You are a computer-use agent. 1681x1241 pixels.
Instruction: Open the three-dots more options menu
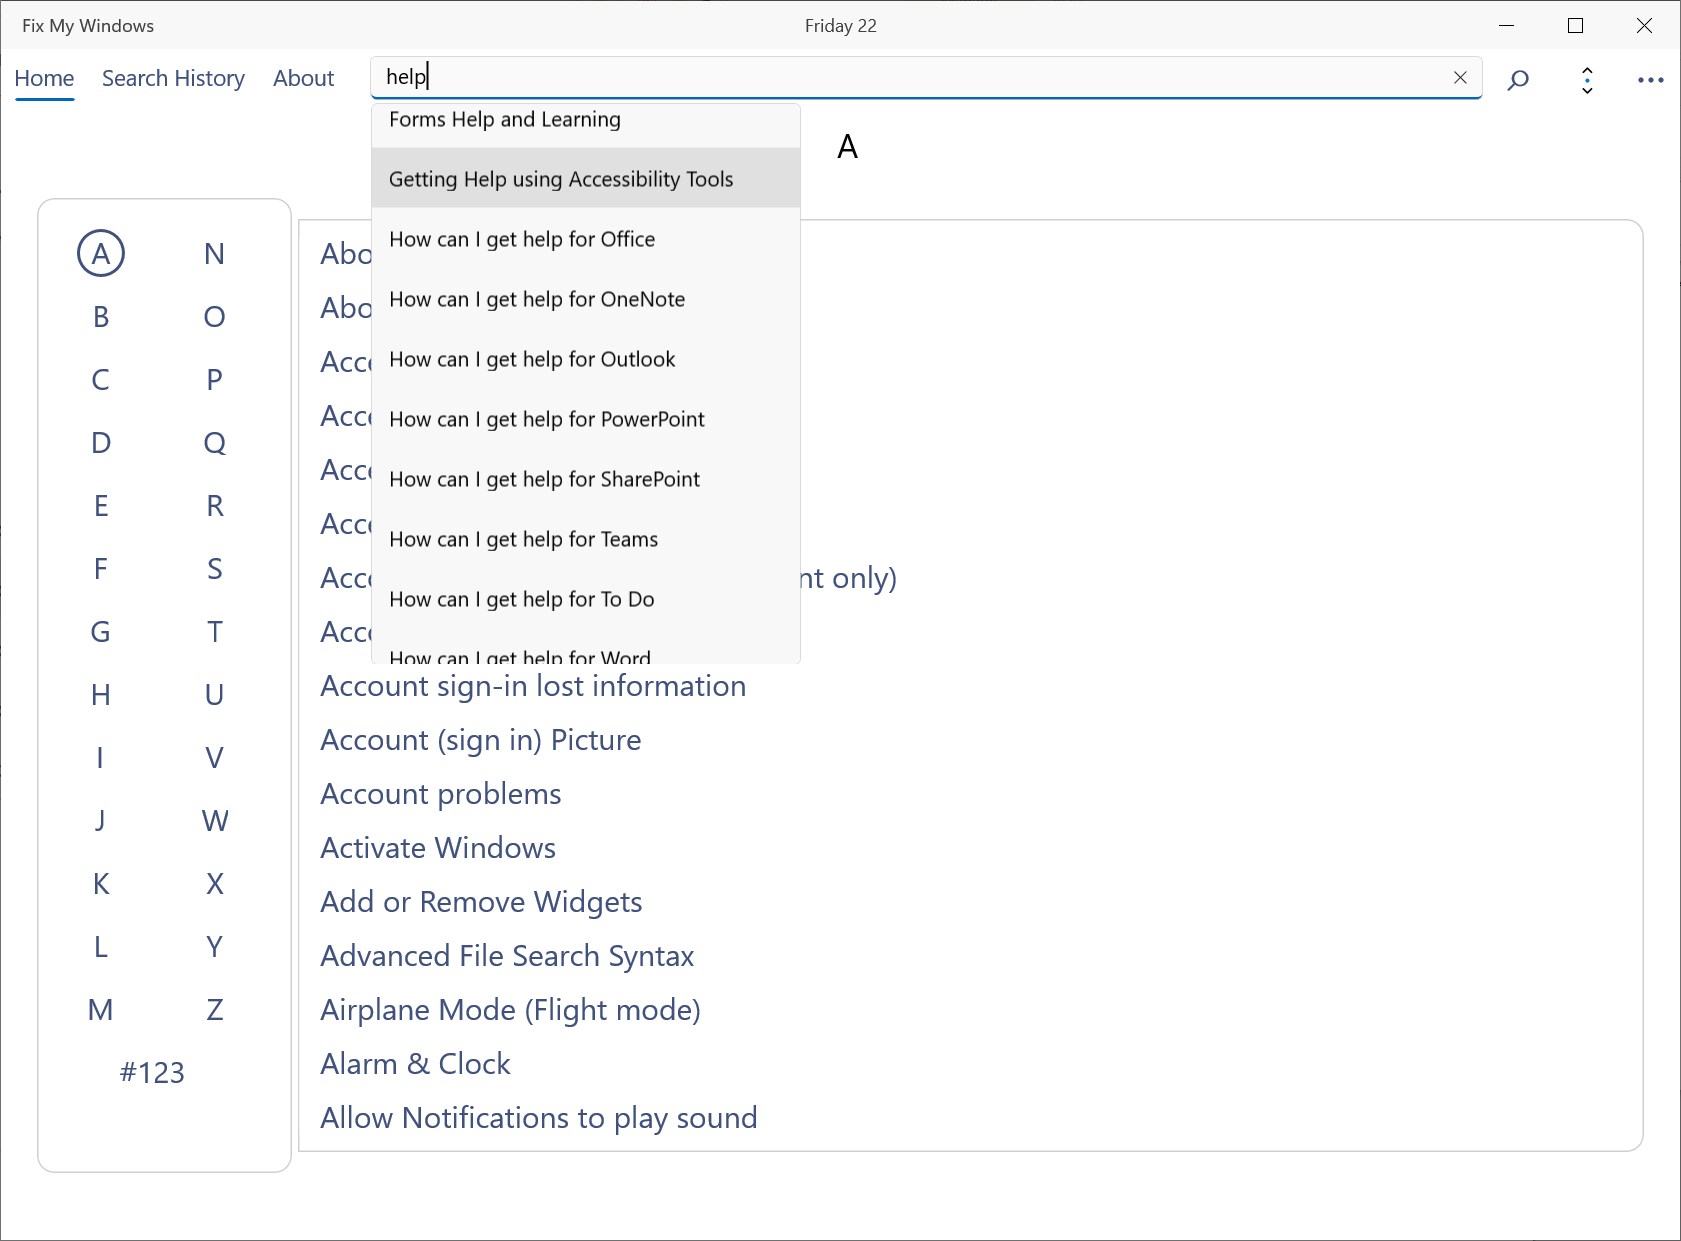1650,80
